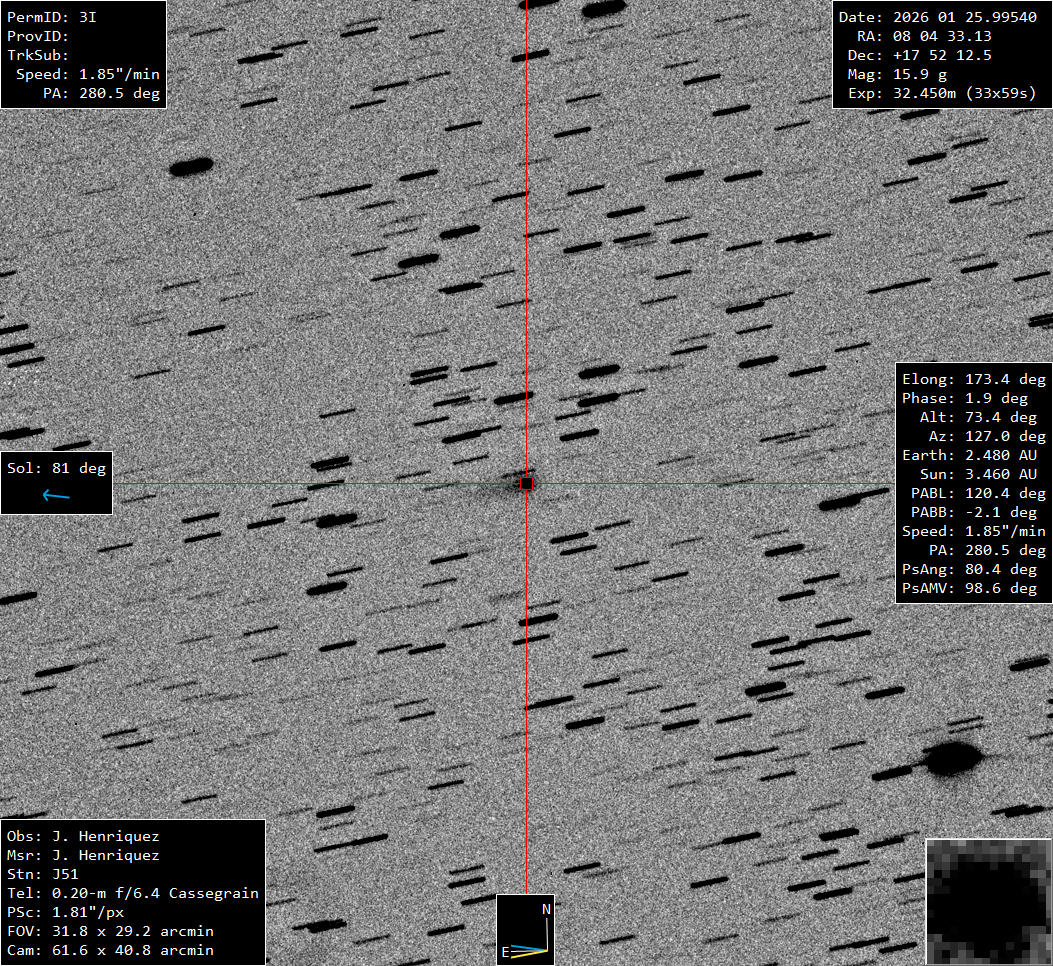The width and height of the screenshot is (1053, 966).
Task: Click the Exp: 32.450m (33x59s) line
Action: [937, 93]
